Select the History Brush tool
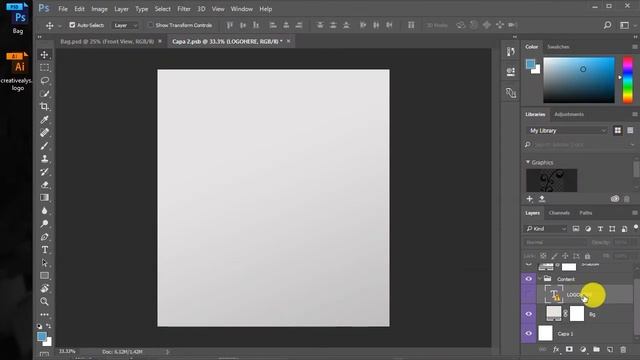This screenshot has width=640, height=360. point(44,171)
